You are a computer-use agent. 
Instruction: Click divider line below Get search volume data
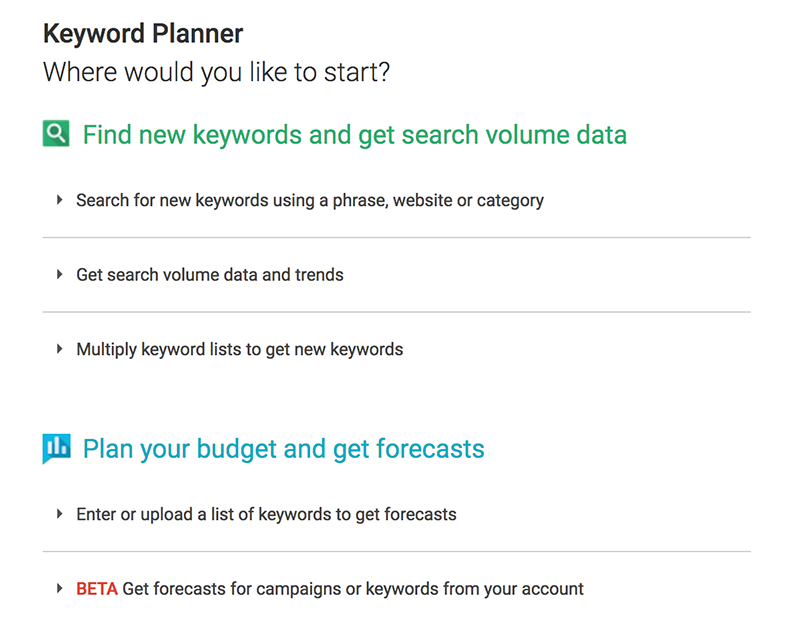point(396,312)
